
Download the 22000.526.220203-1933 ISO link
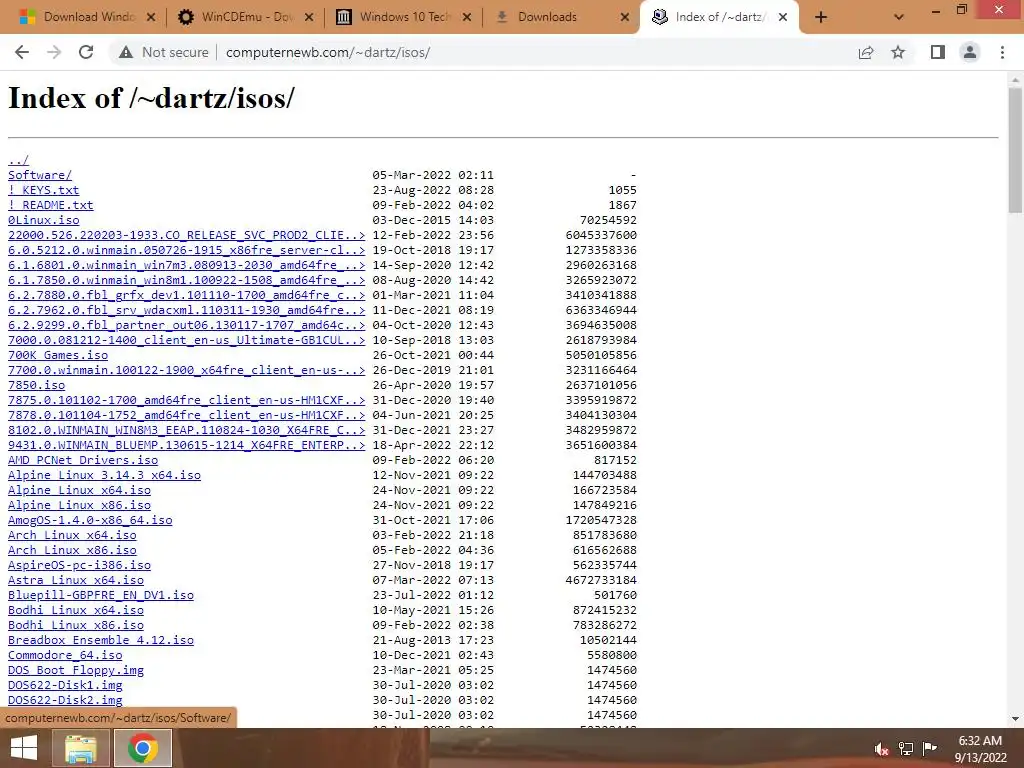187,235
